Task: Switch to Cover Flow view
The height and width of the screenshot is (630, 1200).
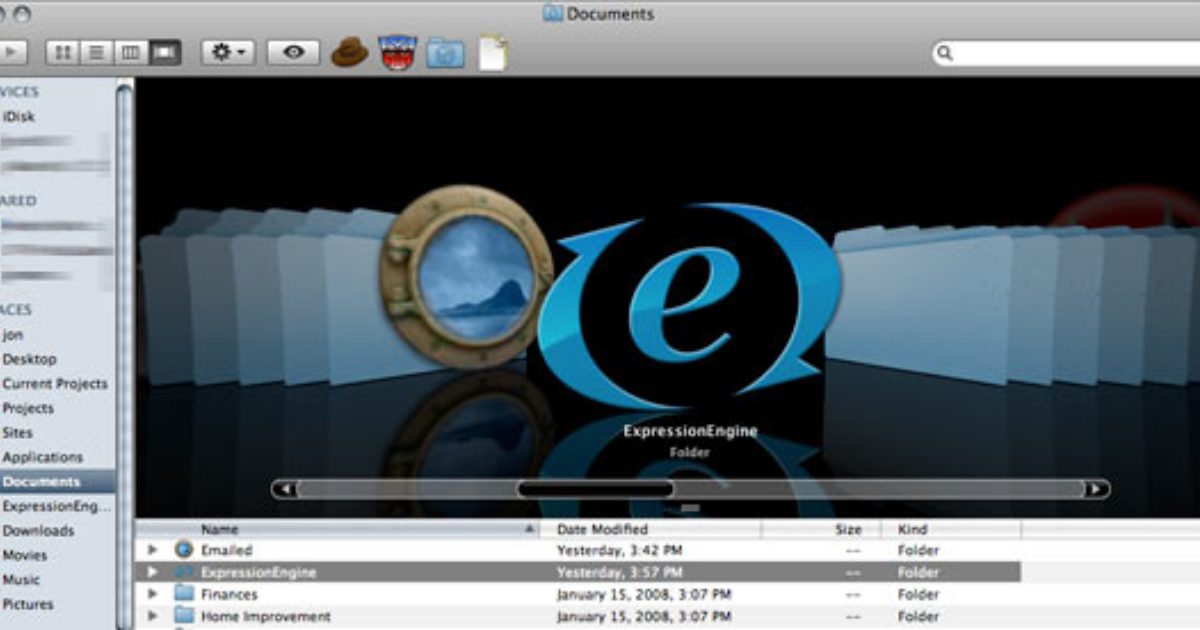Action: pos(165,52)
